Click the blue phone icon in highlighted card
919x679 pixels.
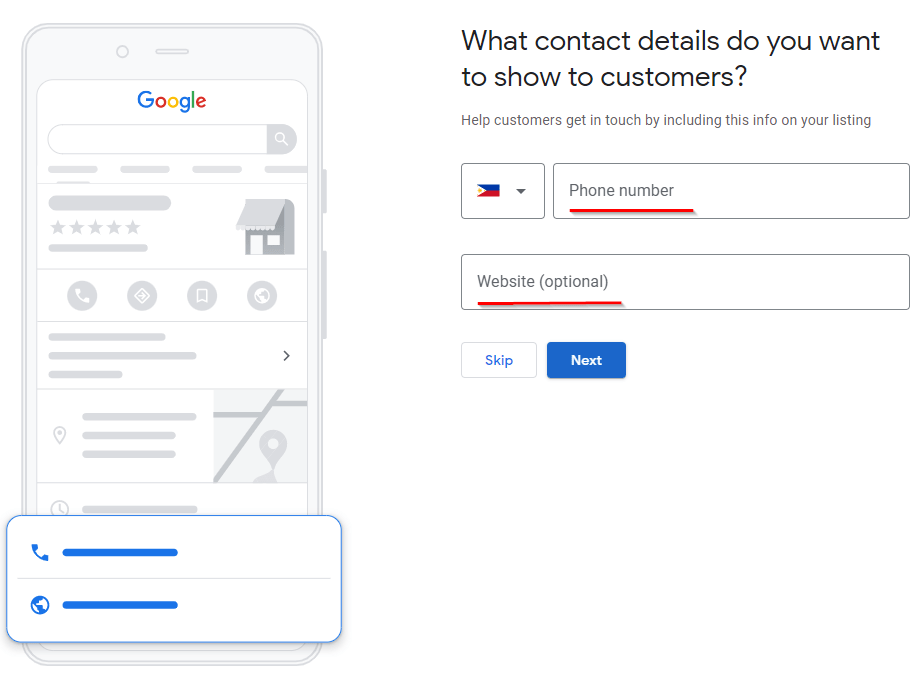[40, 552]
